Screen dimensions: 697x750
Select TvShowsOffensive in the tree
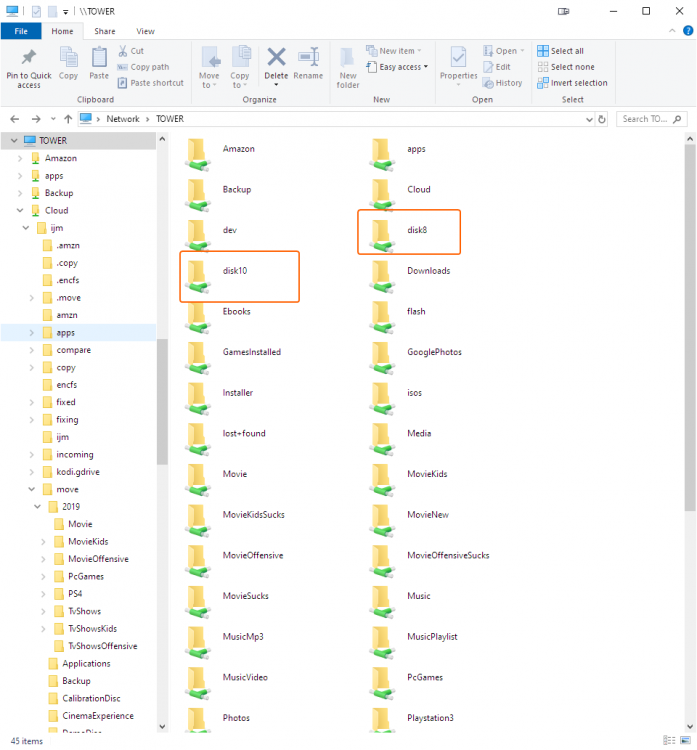(x=102, y=646)
